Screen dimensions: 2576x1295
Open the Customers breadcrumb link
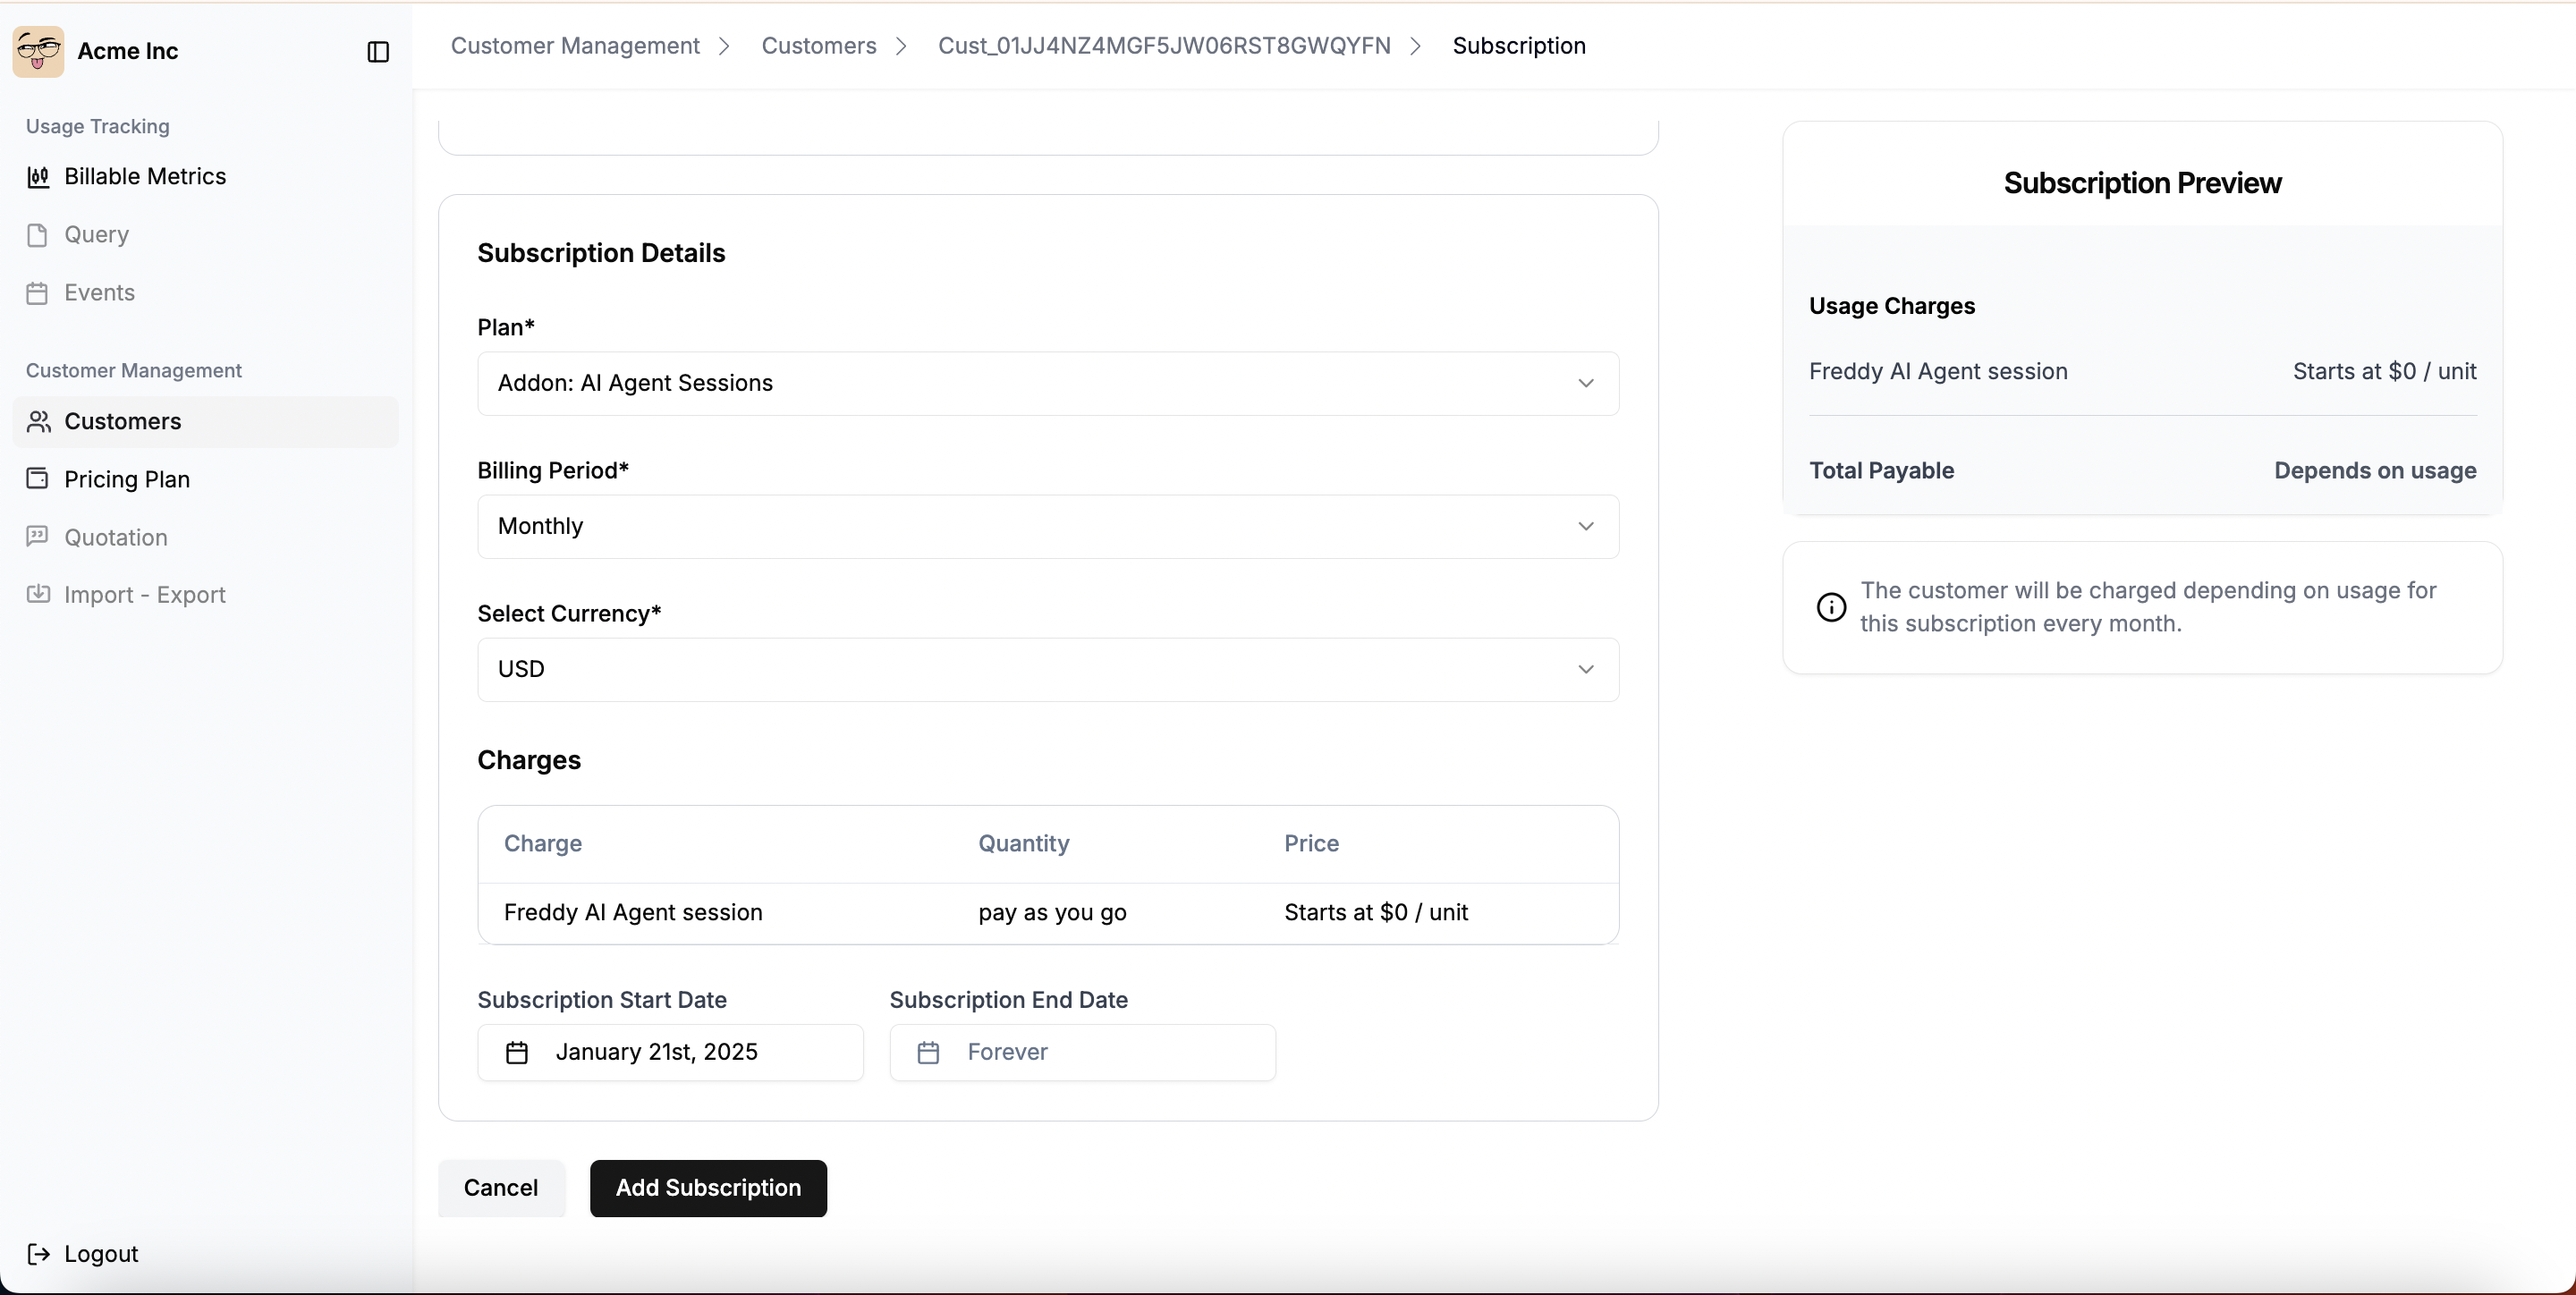[x=819, y=45]
